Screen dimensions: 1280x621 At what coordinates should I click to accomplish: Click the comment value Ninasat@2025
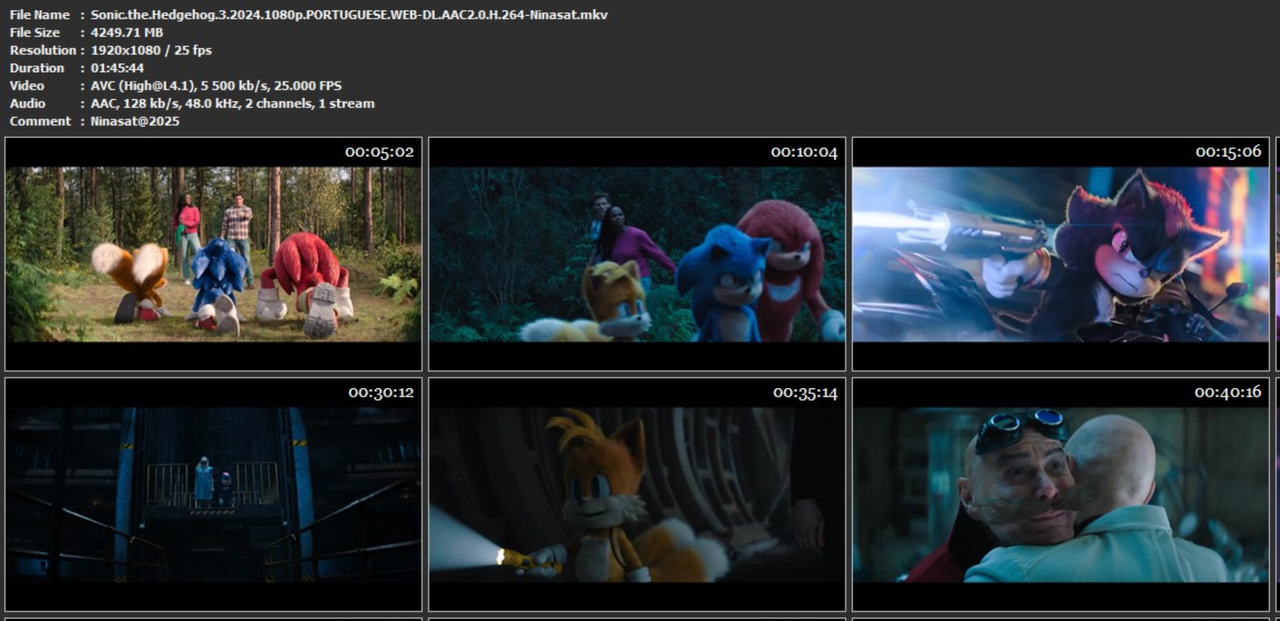point(135,121)
